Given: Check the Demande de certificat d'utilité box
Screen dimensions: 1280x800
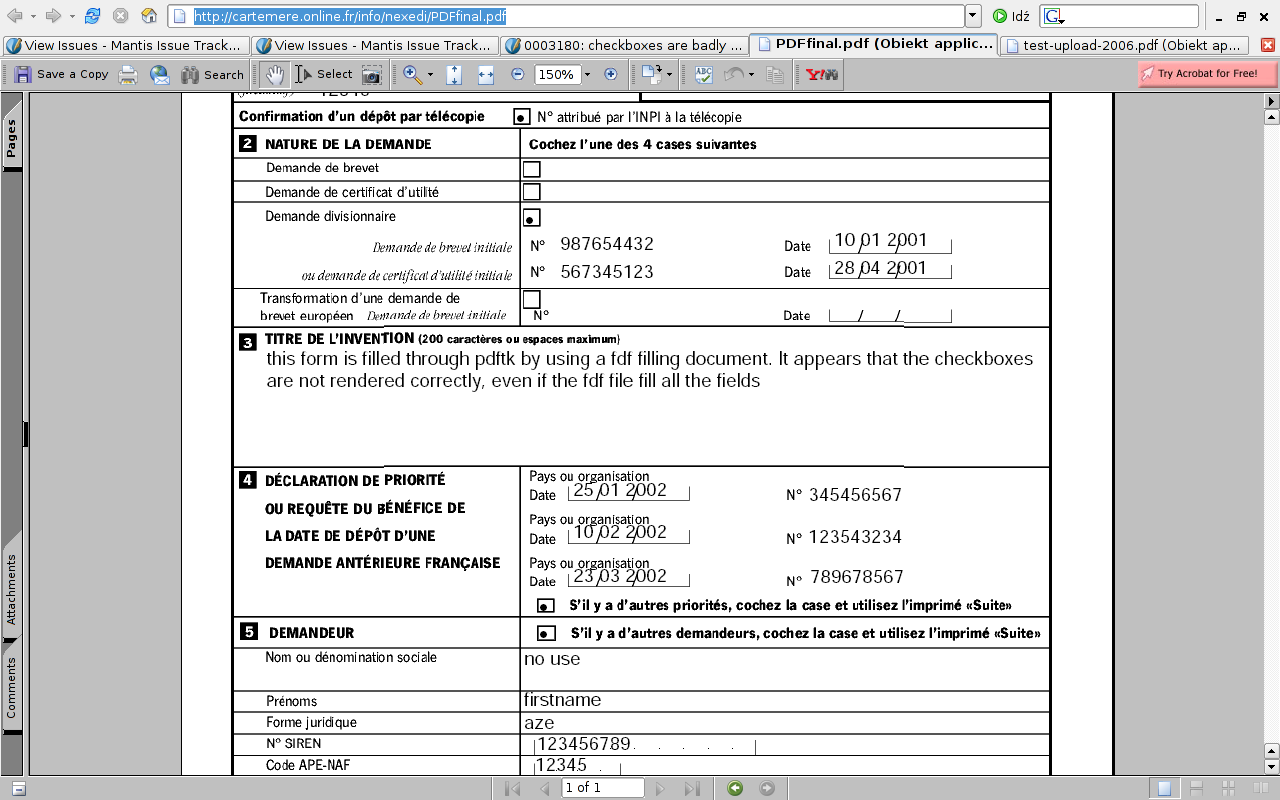Looking at the screenshot, I should (531, 192).
